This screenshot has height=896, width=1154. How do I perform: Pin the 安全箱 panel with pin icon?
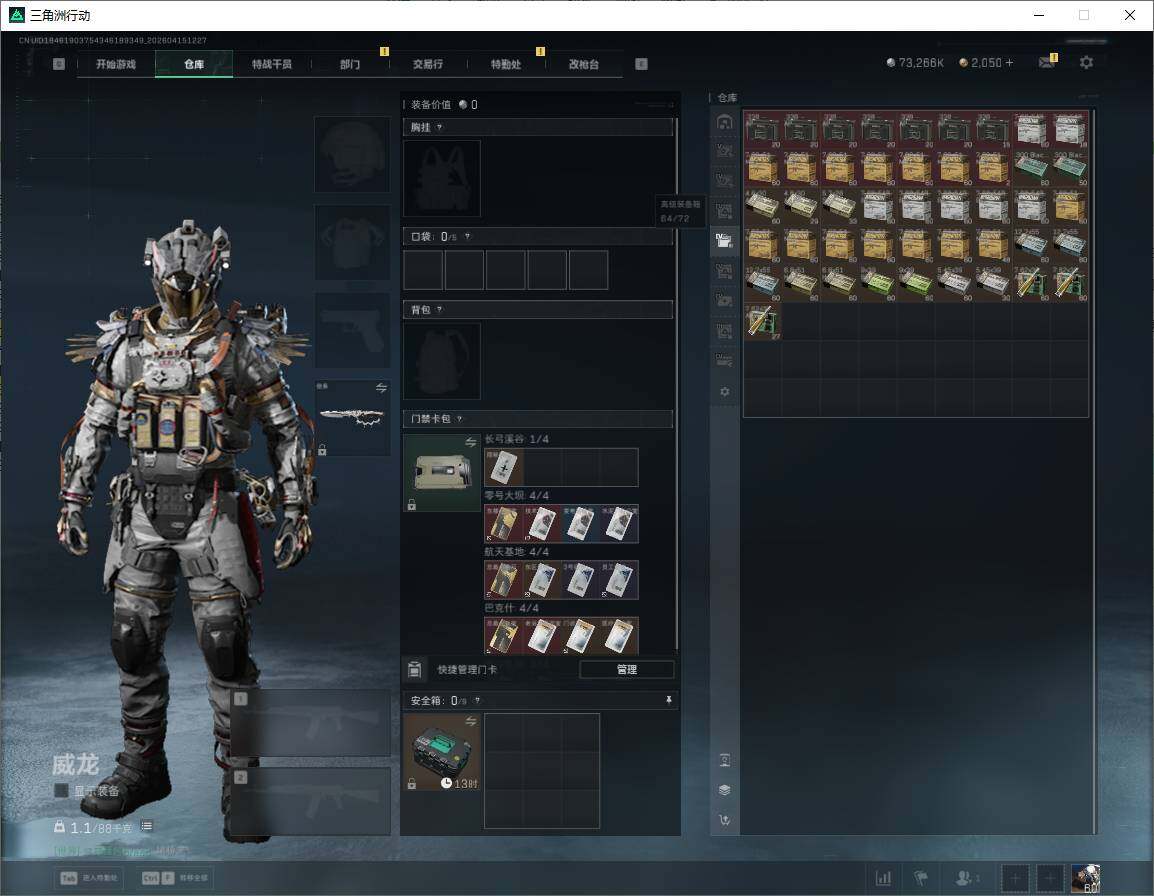(668, 700)
